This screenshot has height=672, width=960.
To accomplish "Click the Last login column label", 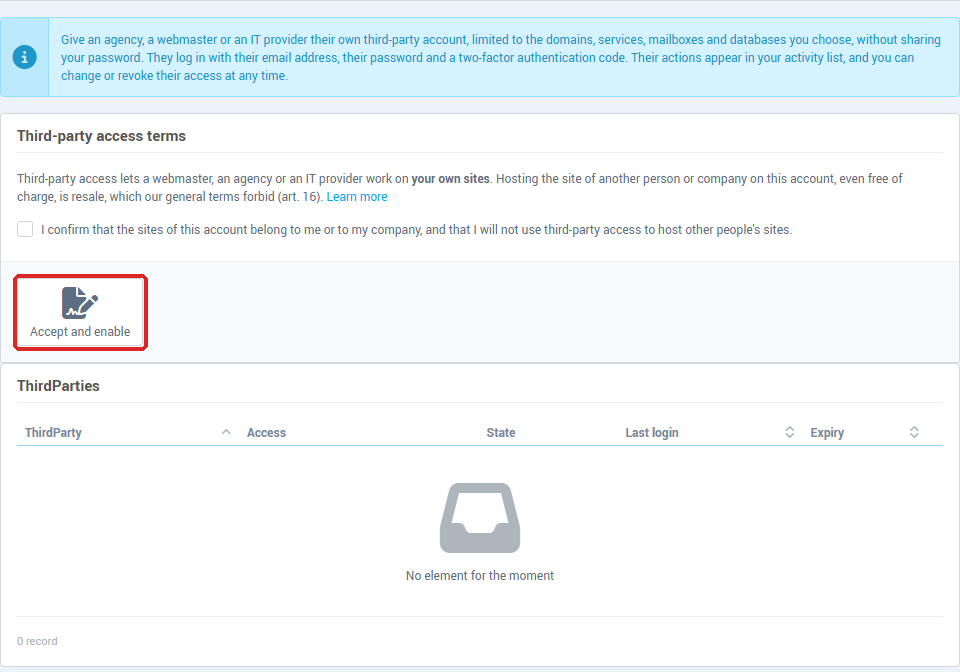I will coord(652,433).
